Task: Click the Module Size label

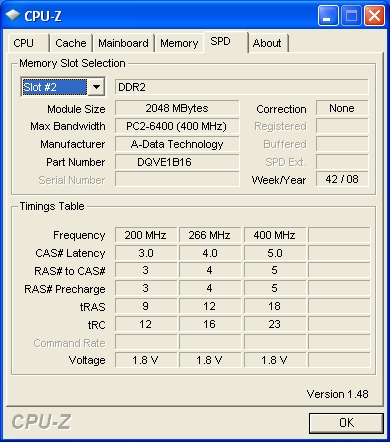Action: 76,109
